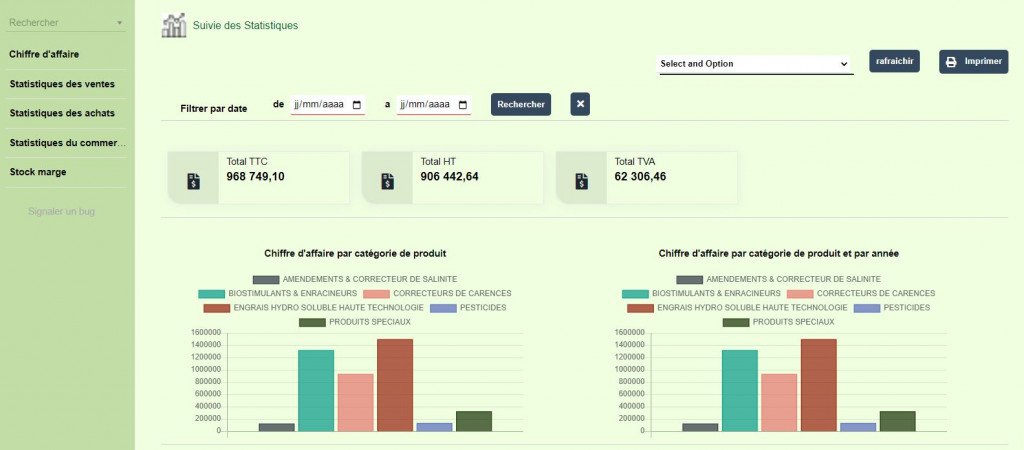This screenshot has width=1024, height=450.
Task: Click the statistics chart icon beside the title
Action: coord(174,25)
